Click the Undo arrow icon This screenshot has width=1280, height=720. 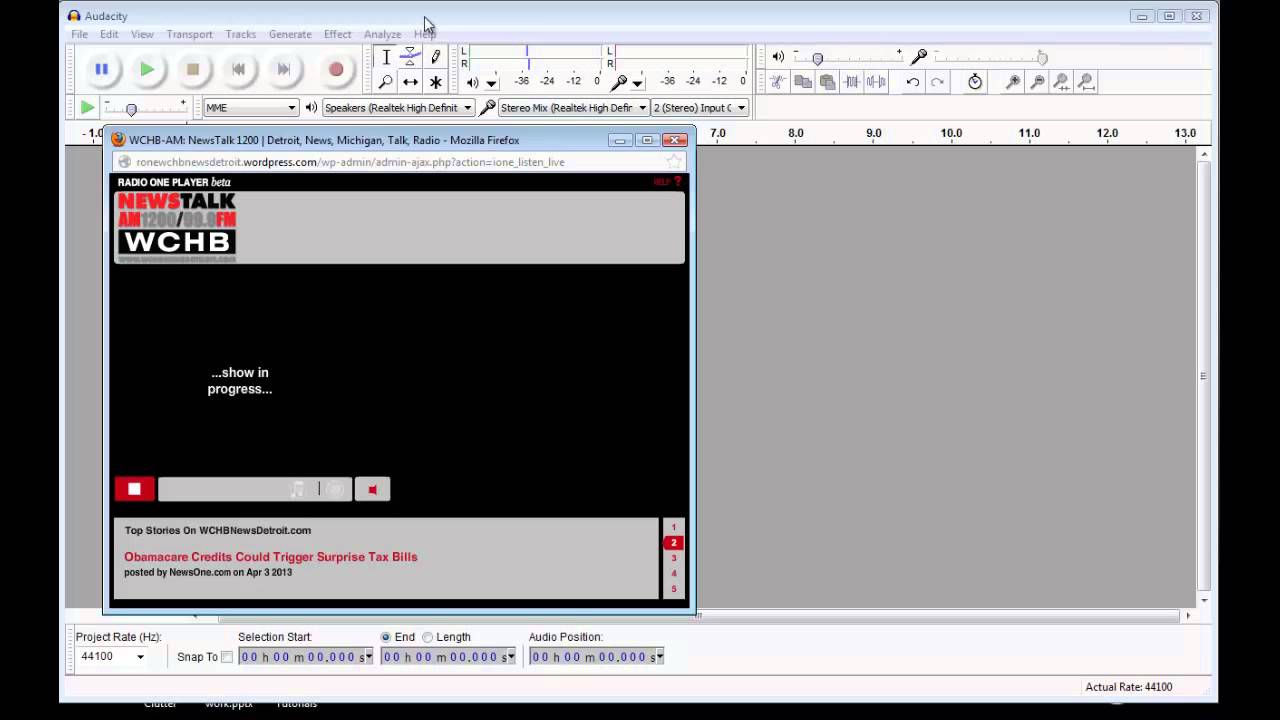[x=913, y=82]
